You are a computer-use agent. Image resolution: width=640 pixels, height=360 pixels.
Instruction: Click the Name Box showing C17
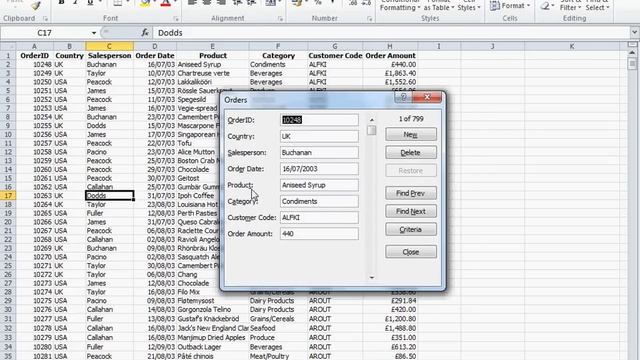45,33
